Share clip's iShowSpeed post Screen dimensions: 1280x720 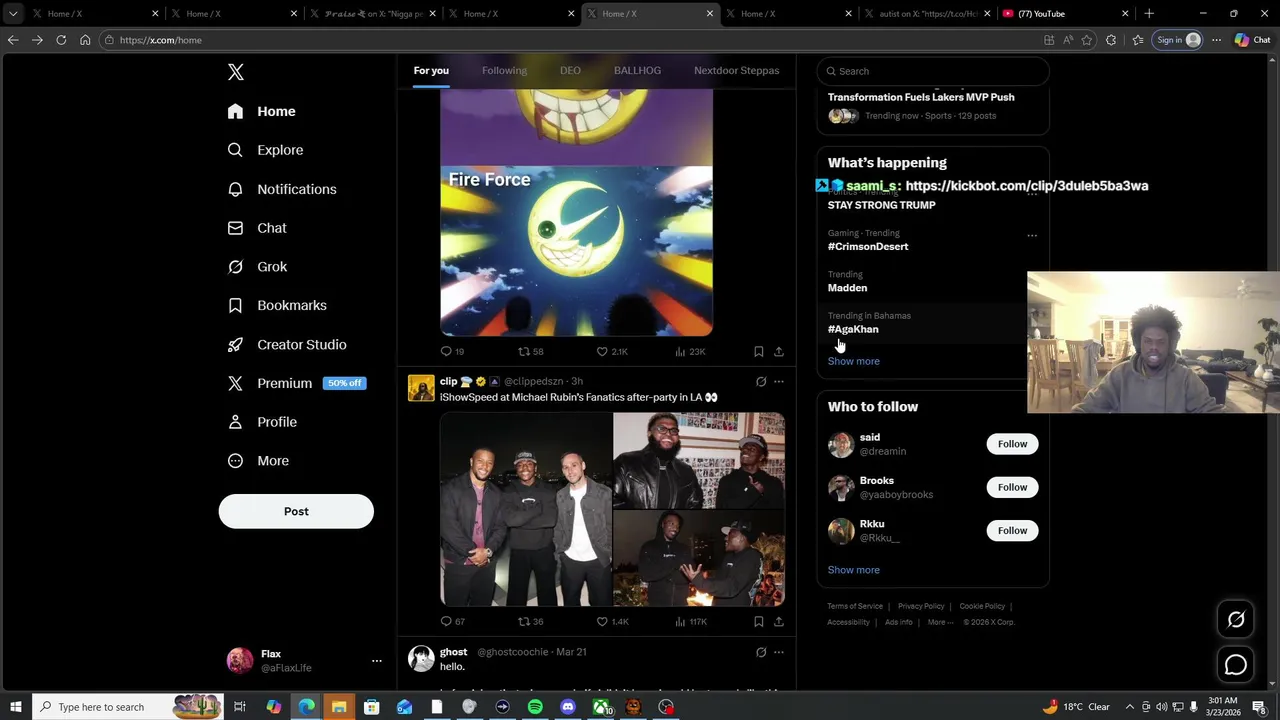[779, 622]
